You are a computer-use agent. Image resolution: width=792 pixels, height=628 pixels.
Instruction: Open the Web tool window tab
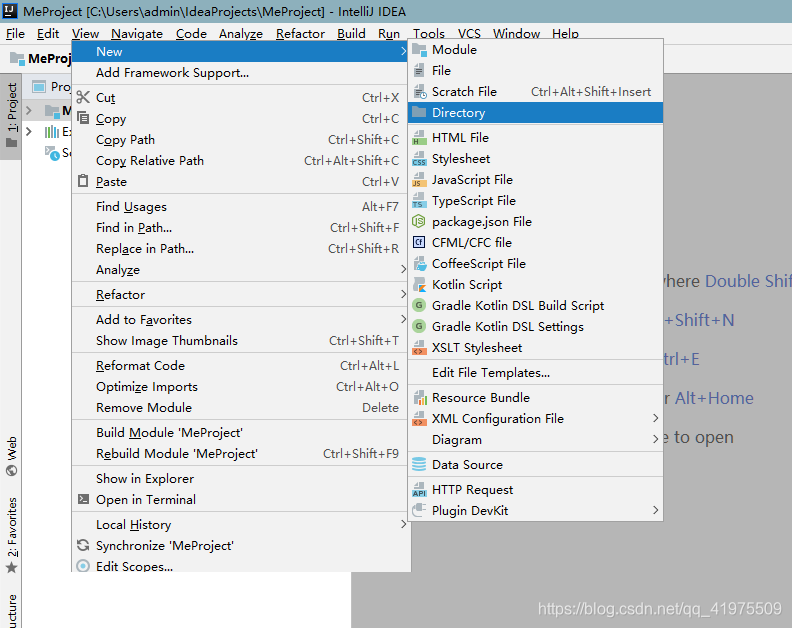tap(11, 456)
